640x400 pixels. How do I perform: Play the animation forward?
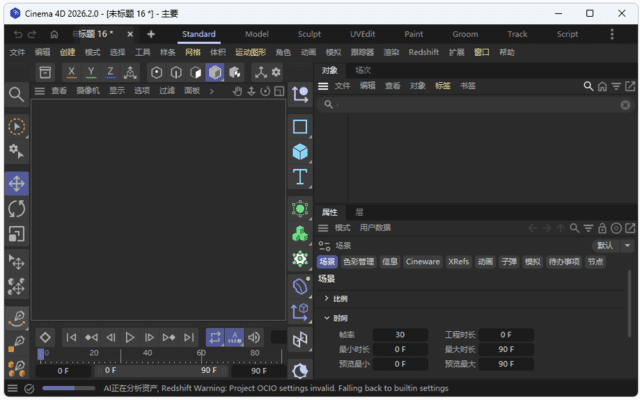130,338
